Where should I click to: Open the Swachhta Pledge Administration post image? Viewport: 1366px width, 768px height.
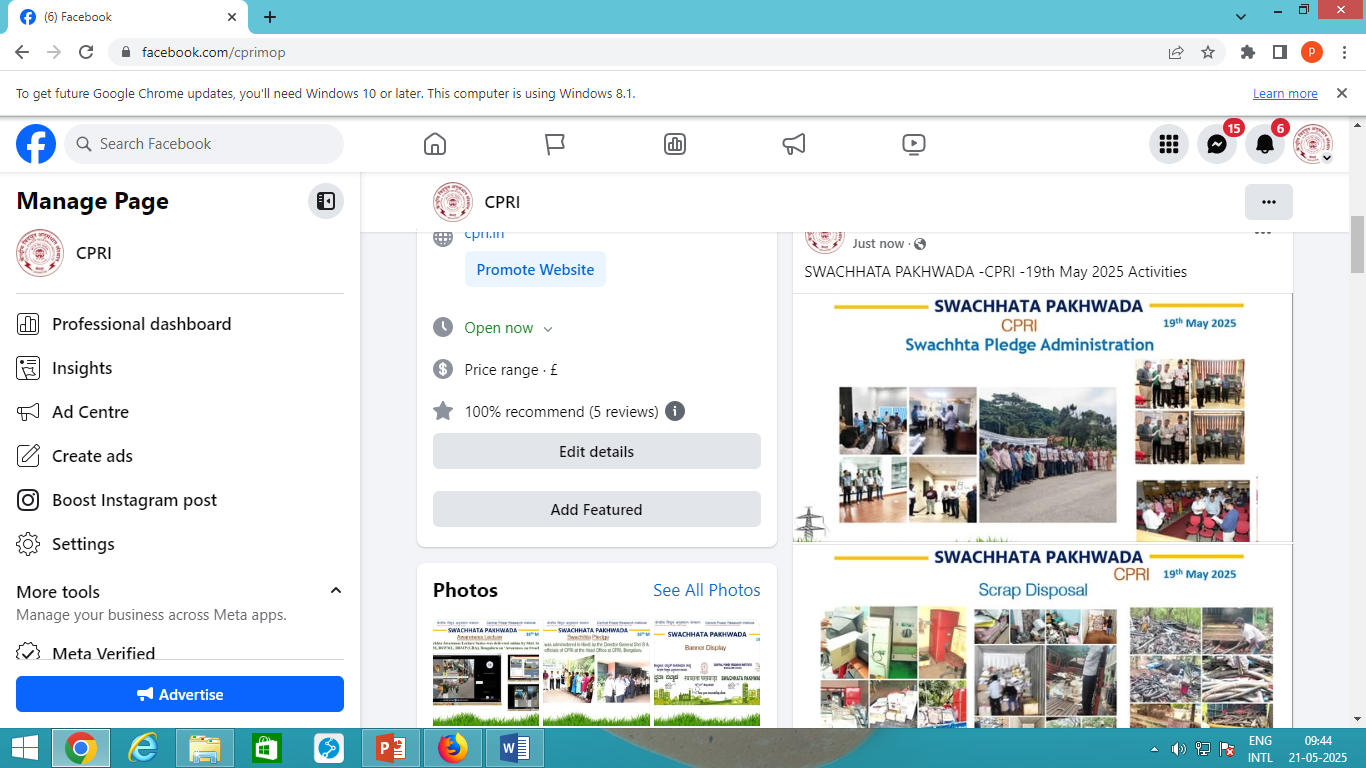(1043, 417)
